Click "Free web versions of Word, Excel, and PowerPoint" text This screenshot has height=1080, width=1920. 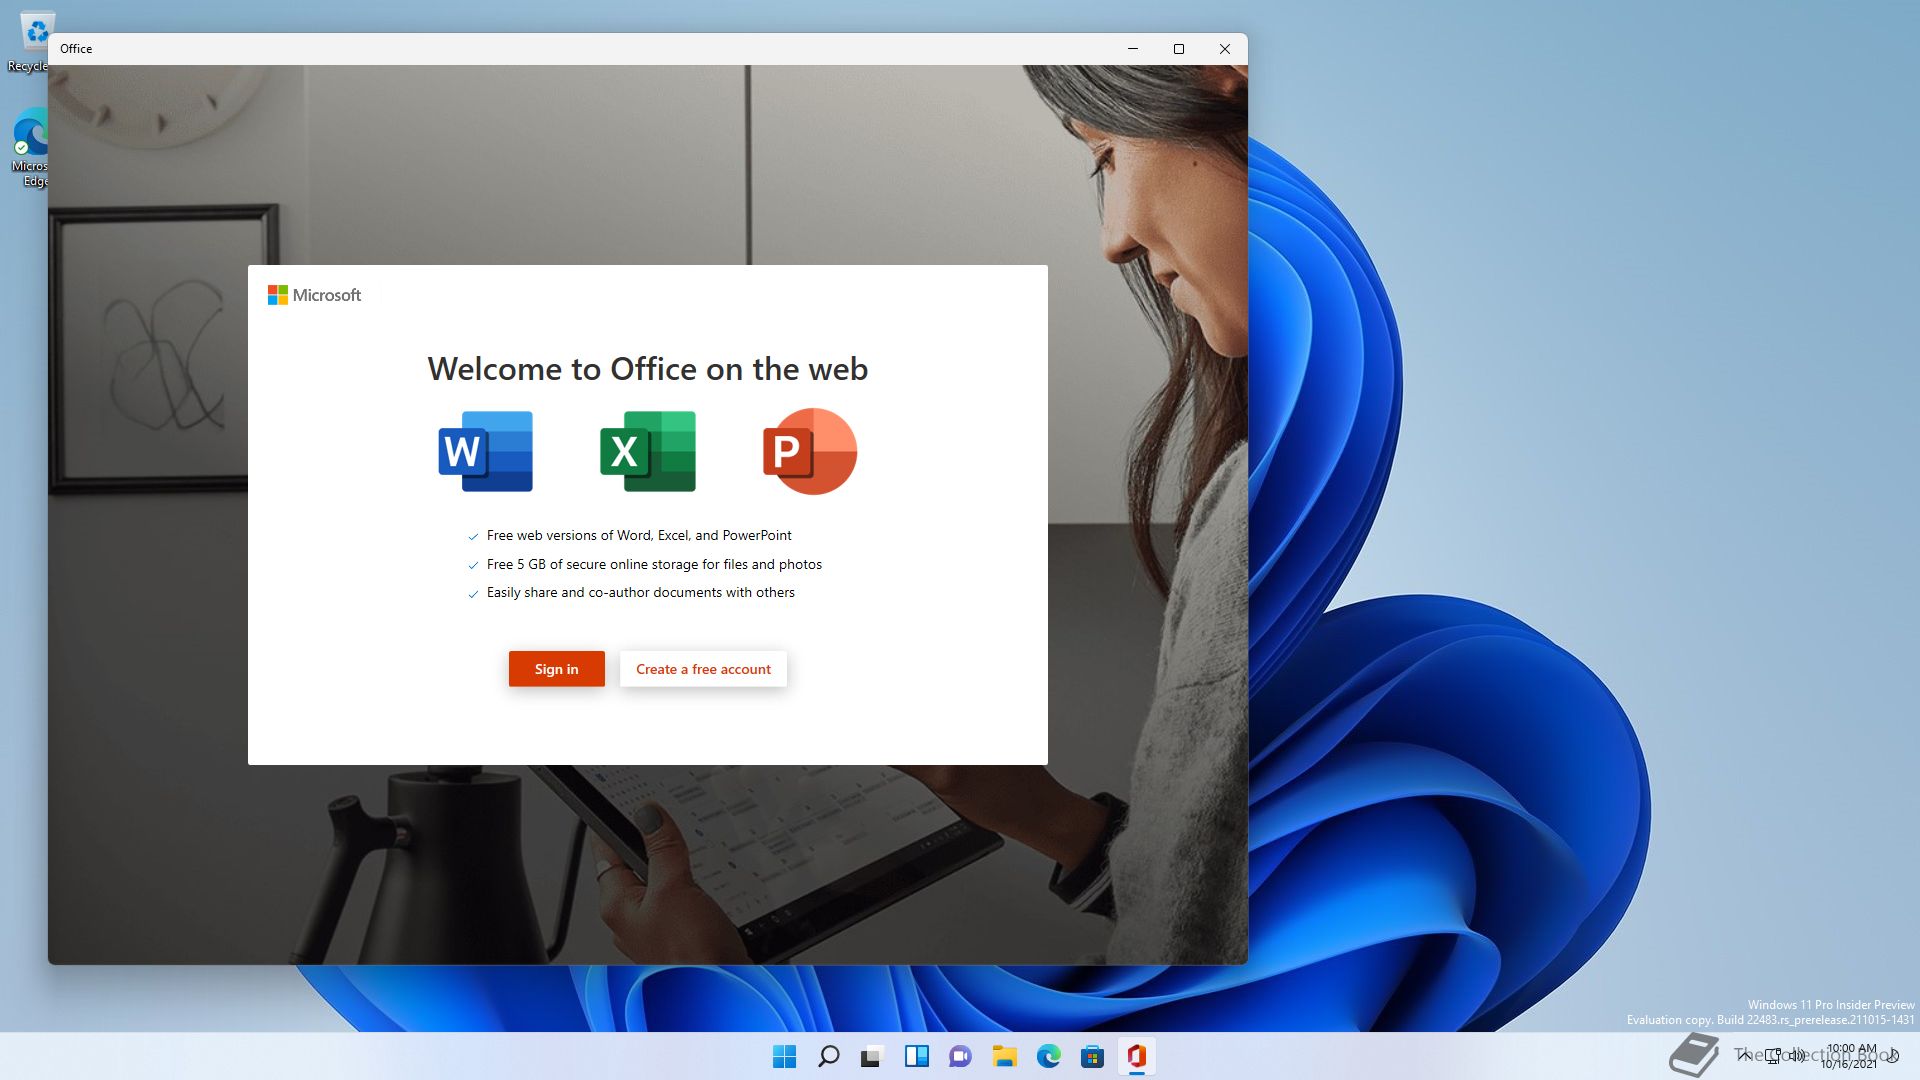coord(639,536)
